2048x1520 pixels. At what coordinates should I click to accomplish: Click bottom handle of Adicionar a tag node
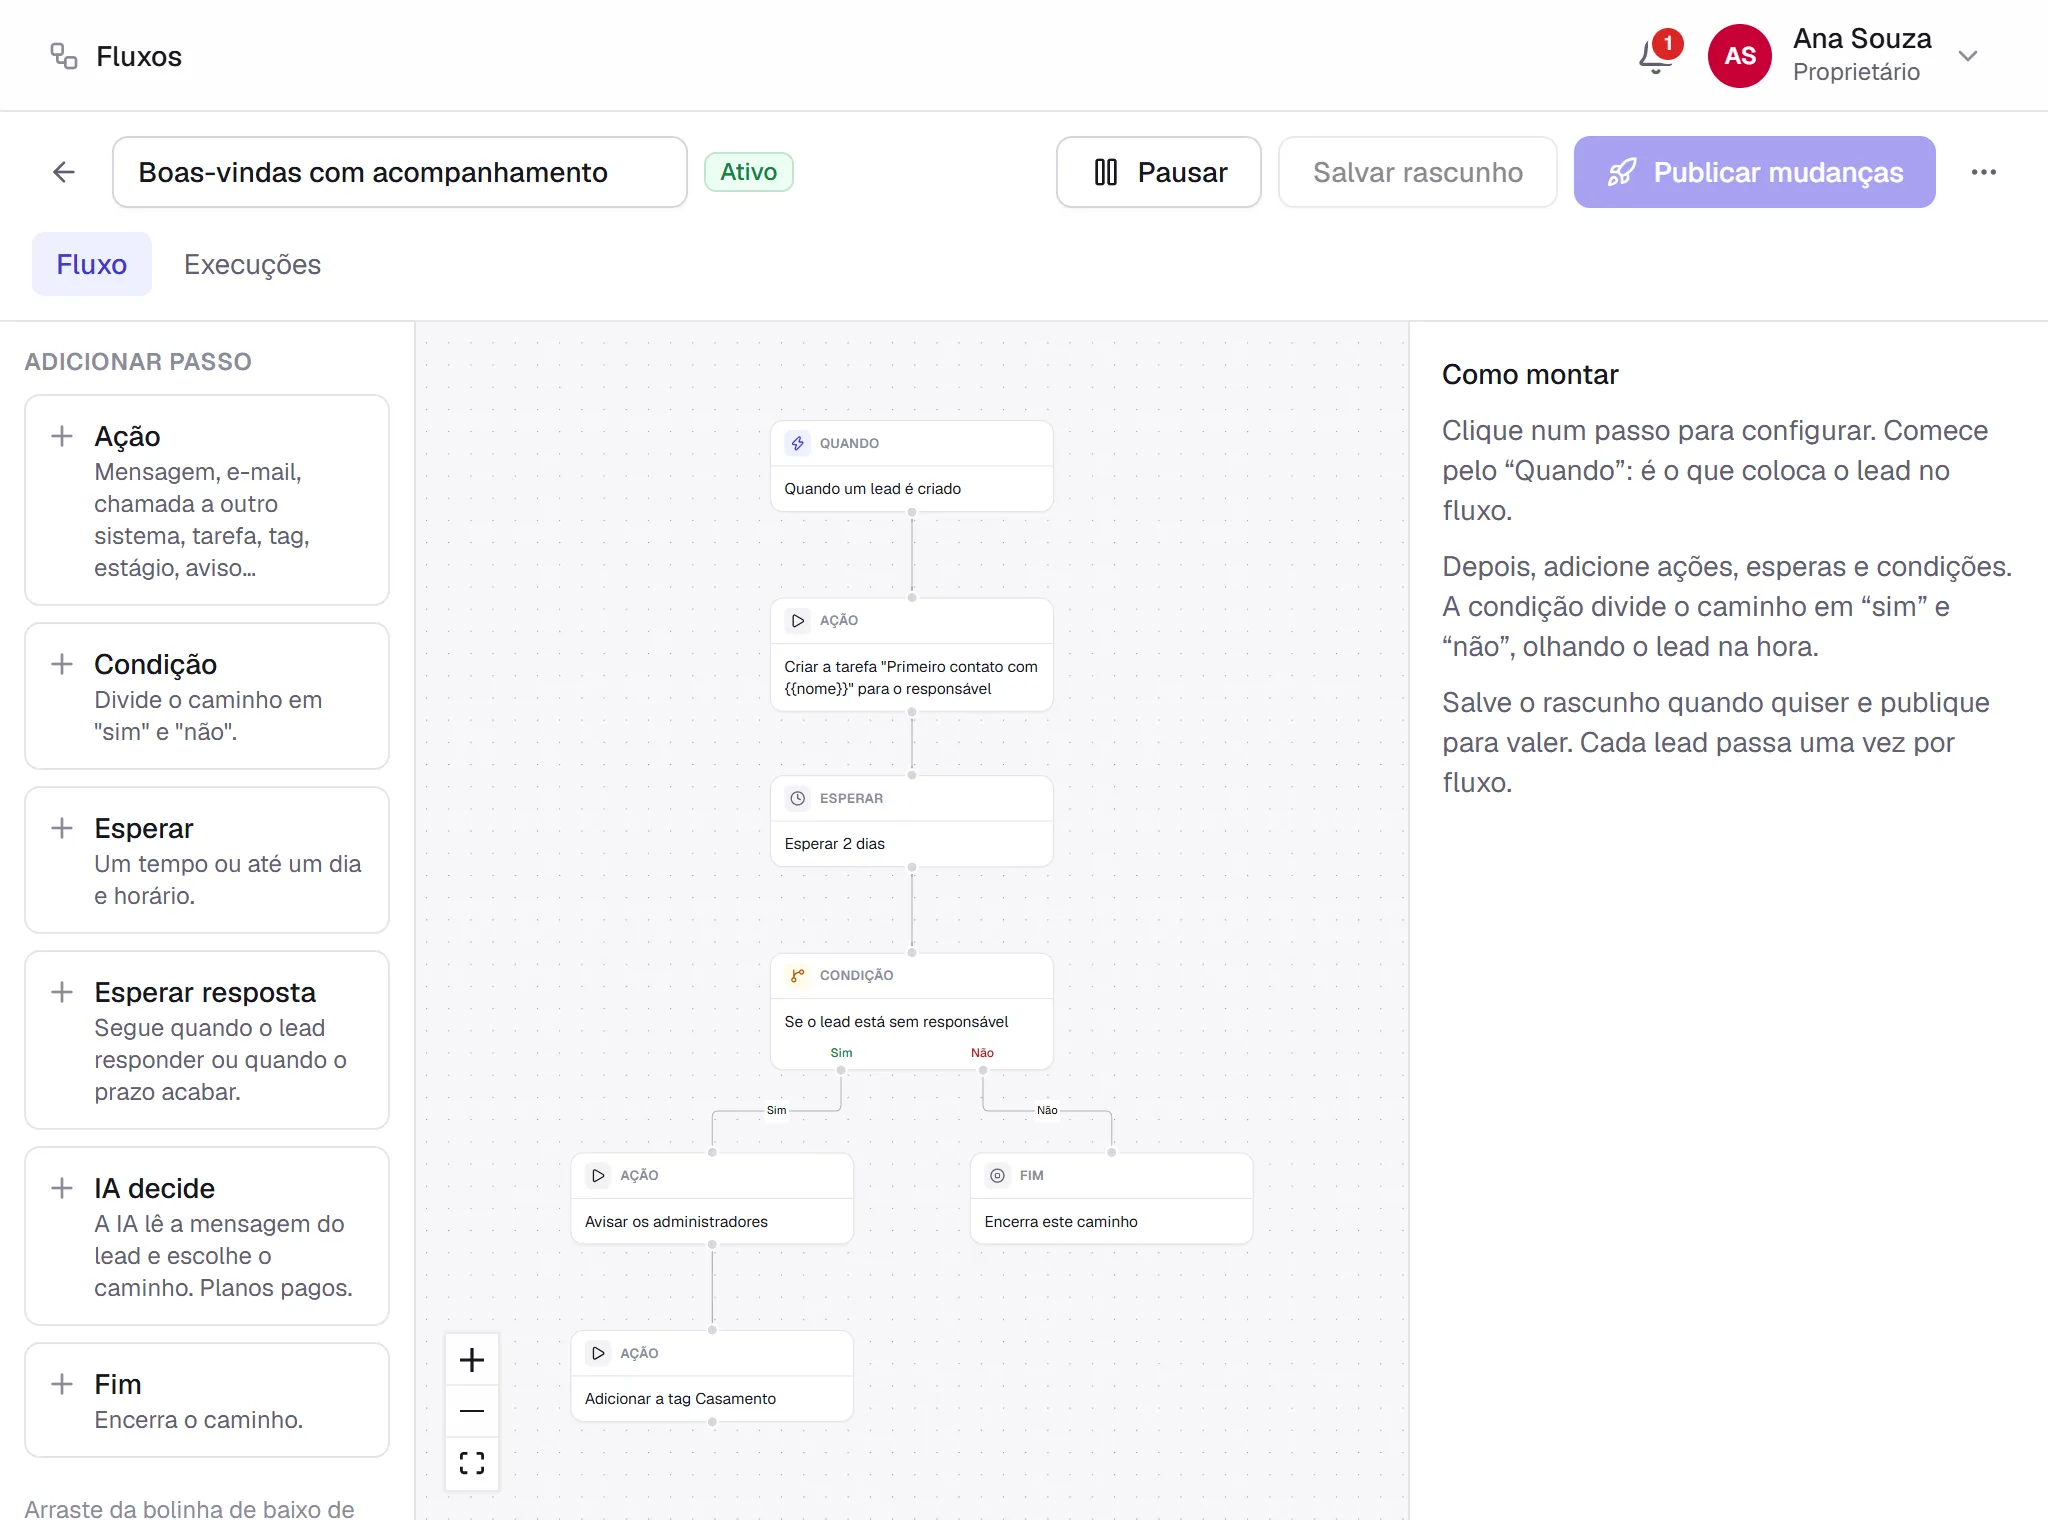tap(712, 1422)
